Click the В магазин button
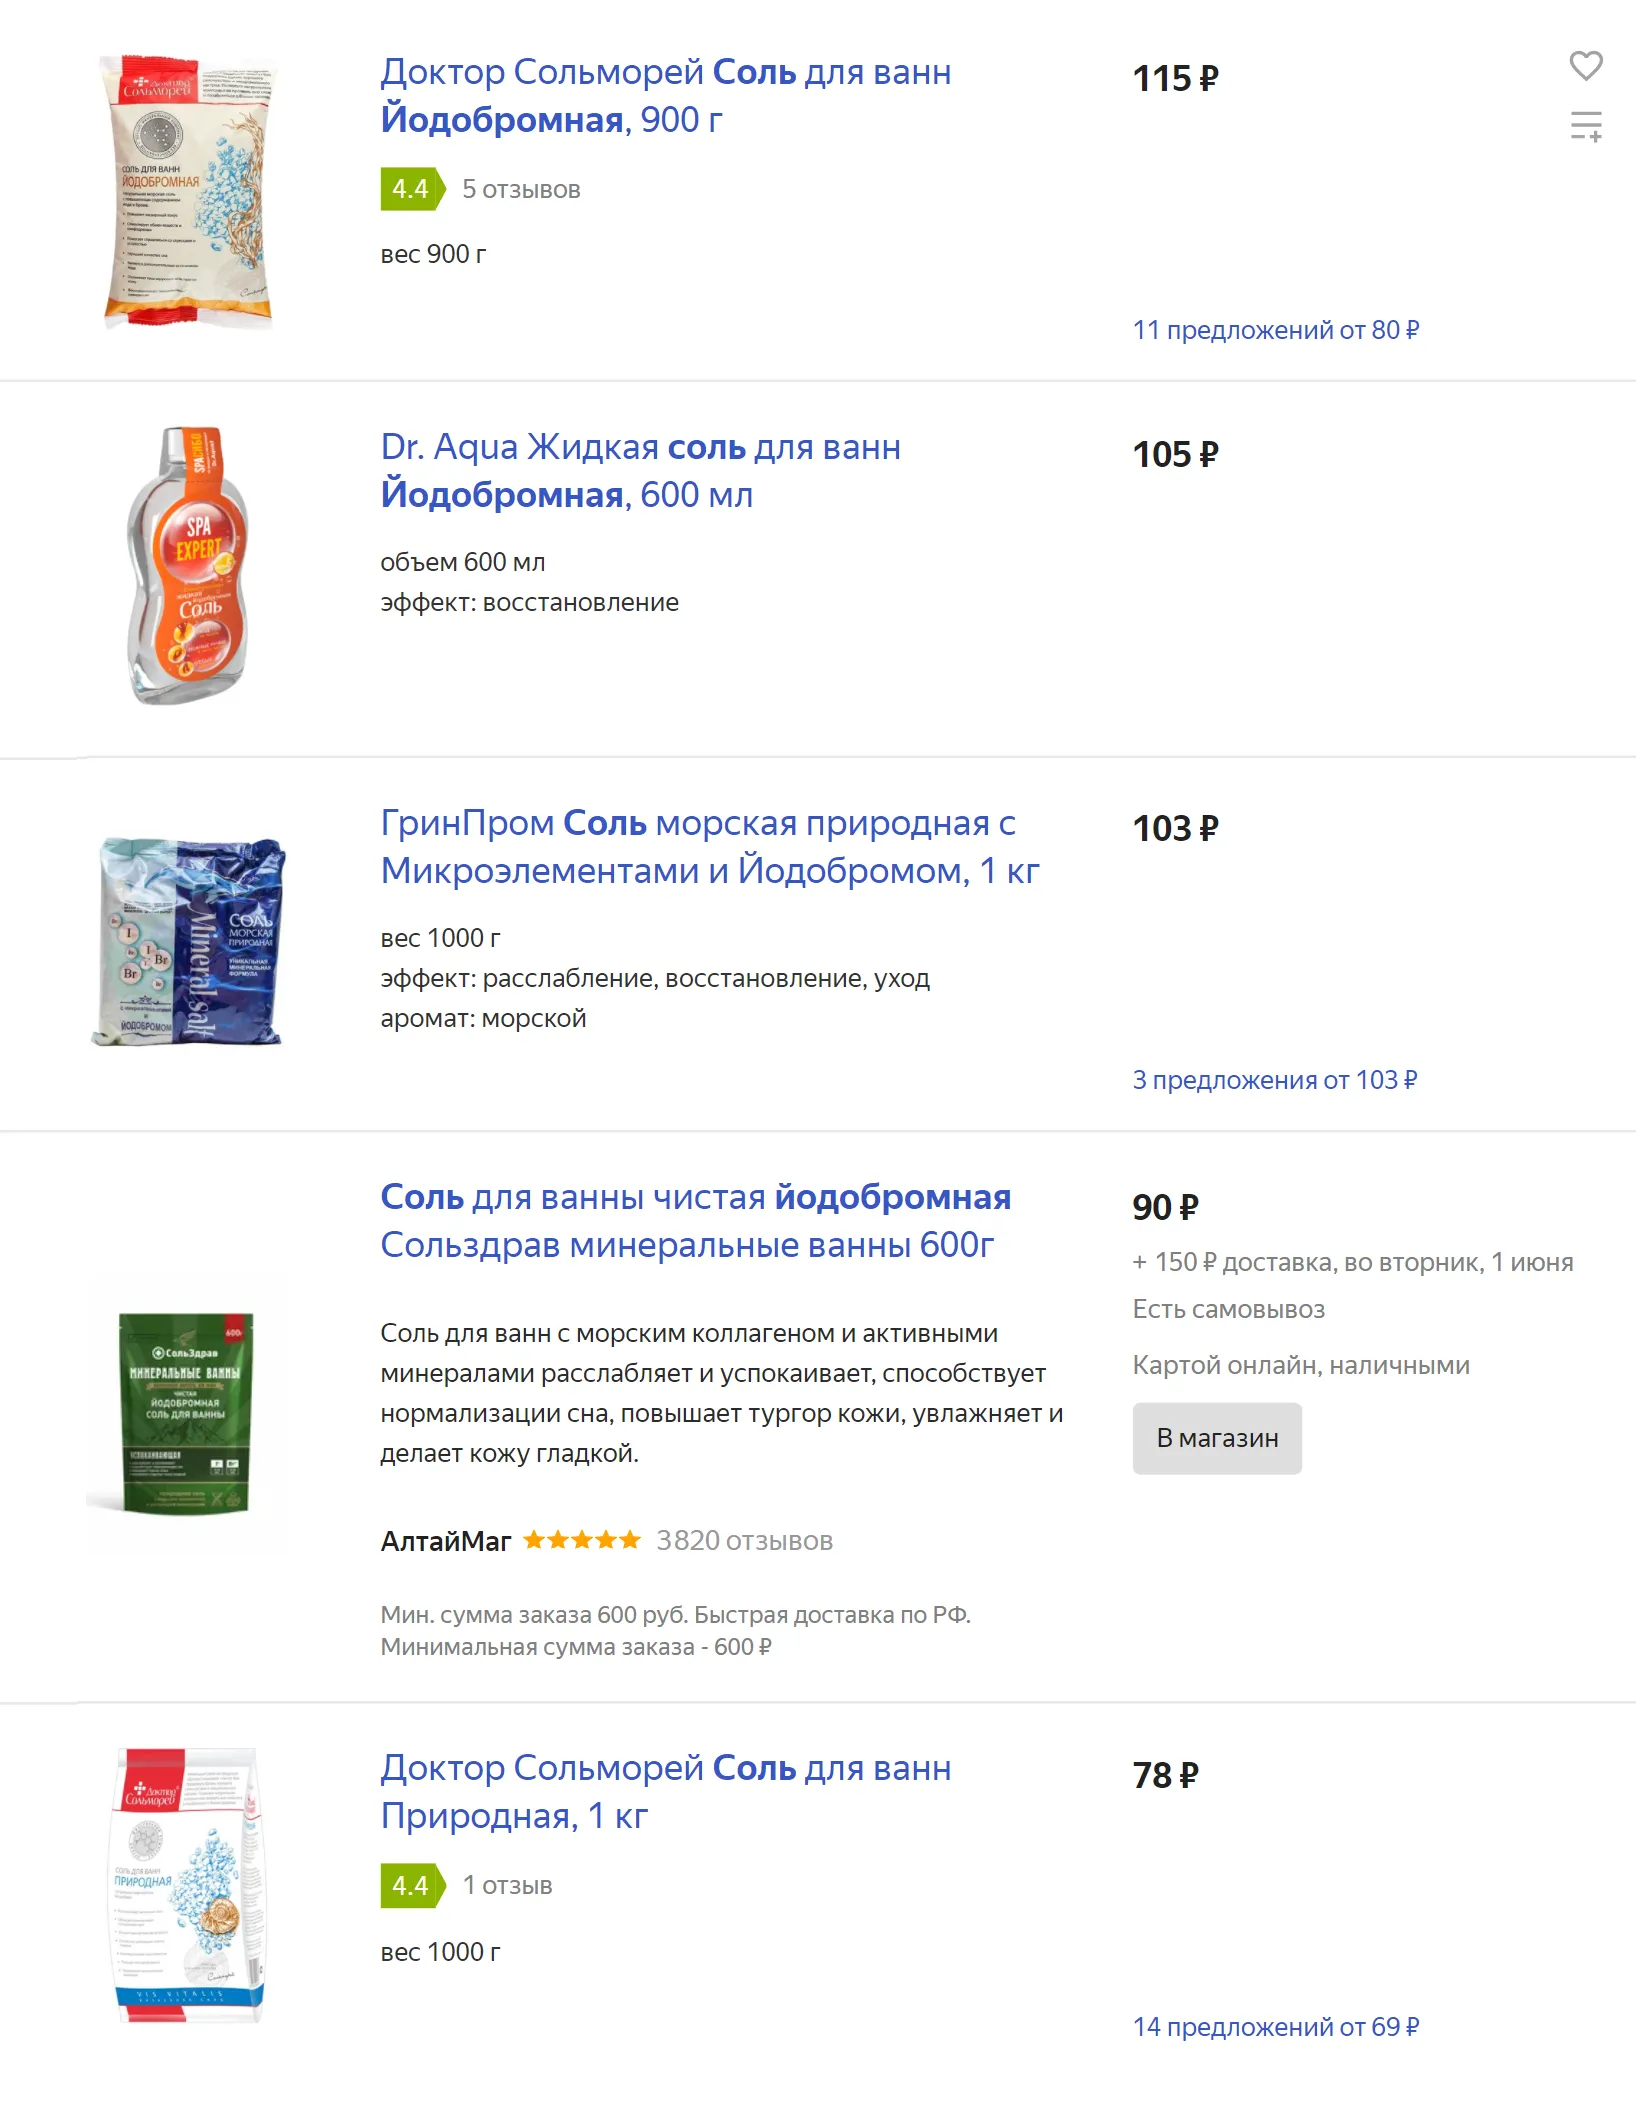The width and height of the screenshot is (1636, 2108). (x=1217, y=1438)
